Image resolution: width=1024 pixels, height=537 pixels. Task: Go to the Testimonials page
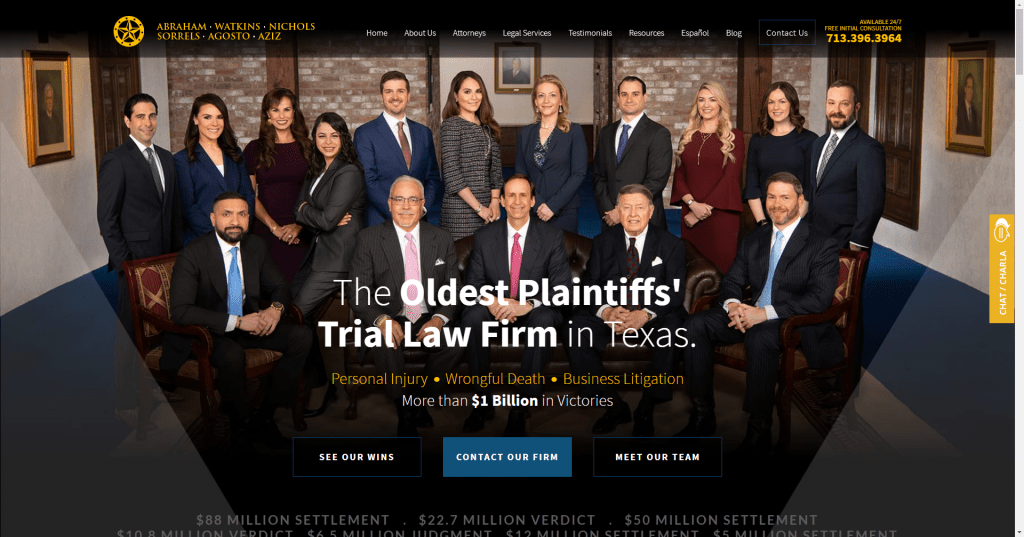(590, 33)
